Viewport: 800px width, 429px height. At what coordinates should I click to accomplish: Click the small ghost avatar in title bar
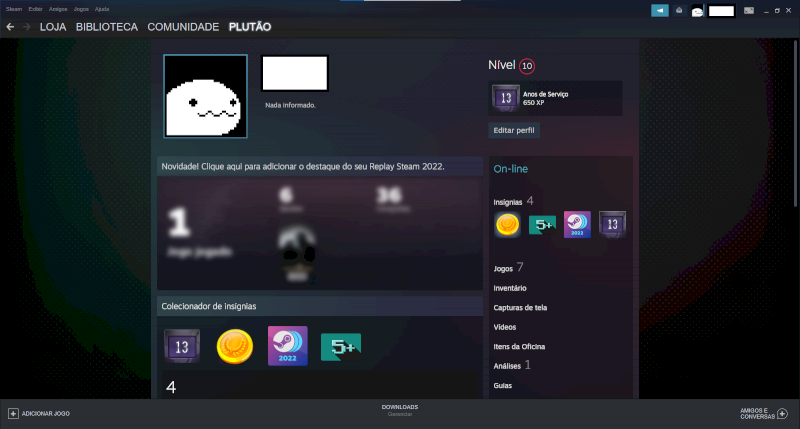(697, 11)
